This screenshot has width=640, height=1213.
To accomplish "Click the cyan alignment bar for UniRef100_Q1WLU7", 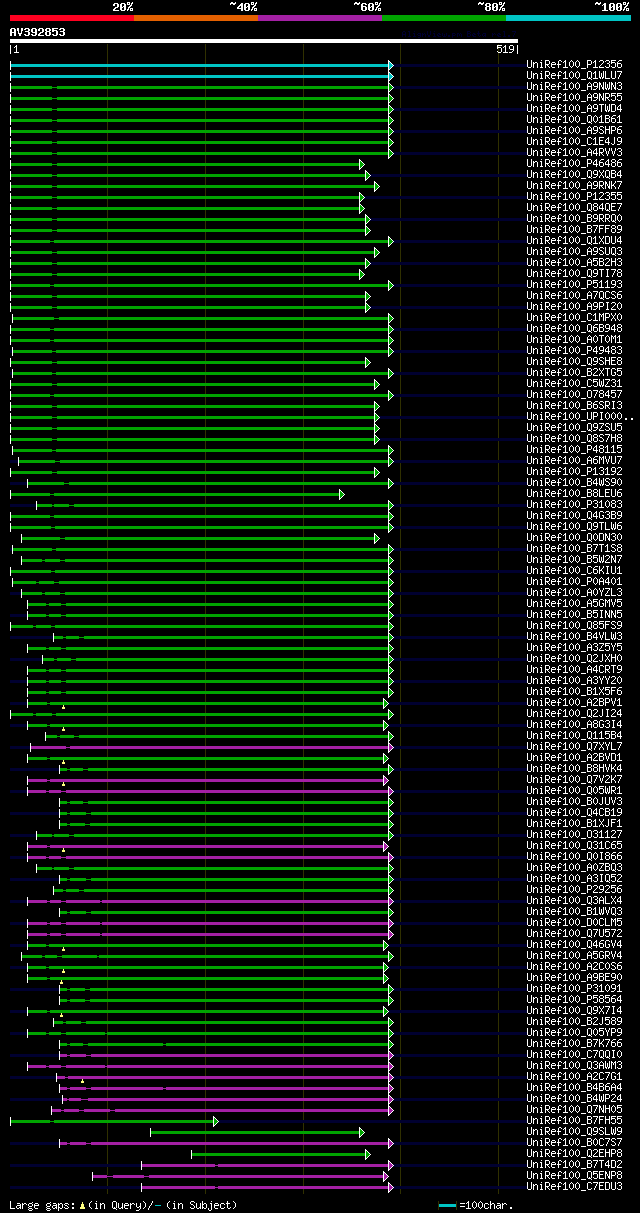I will (x=201, y=75).
